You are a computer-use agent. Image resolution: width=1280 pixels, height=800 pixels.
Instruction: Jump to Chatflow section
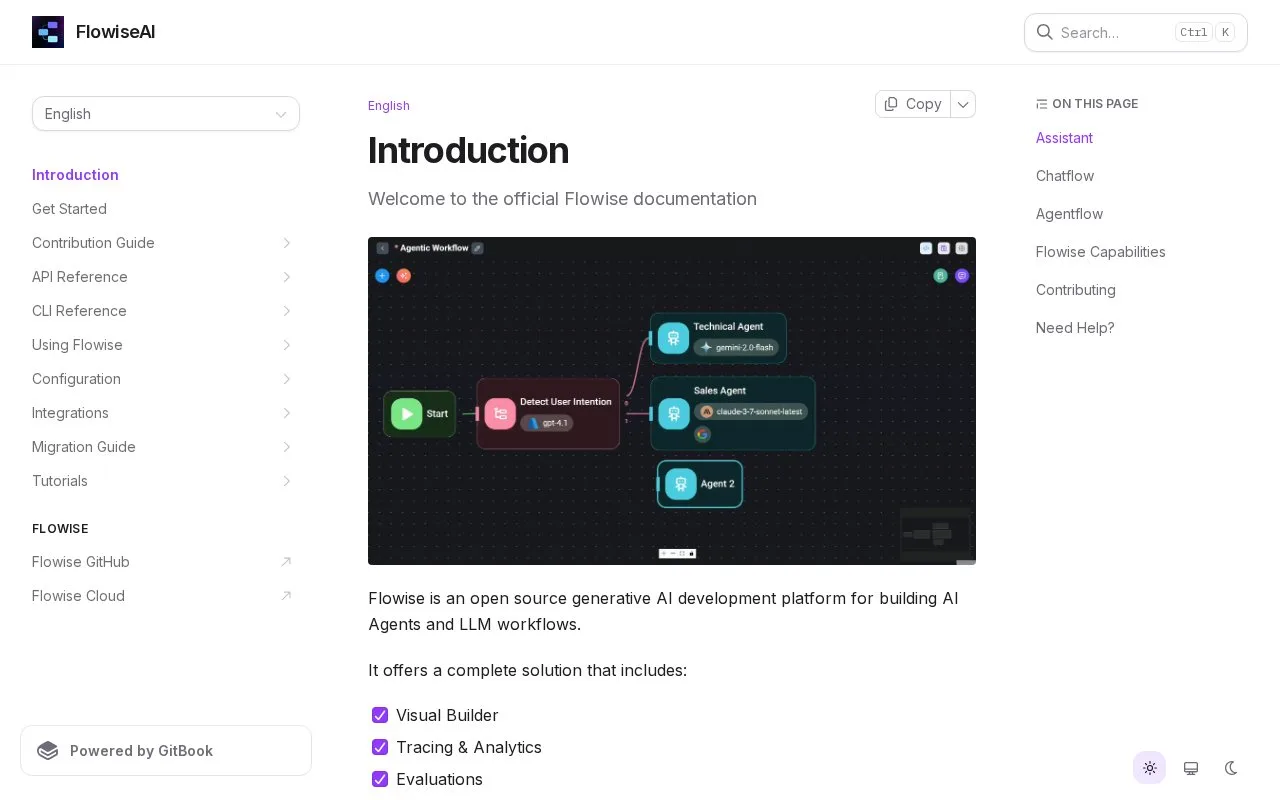pos(1065,176)
